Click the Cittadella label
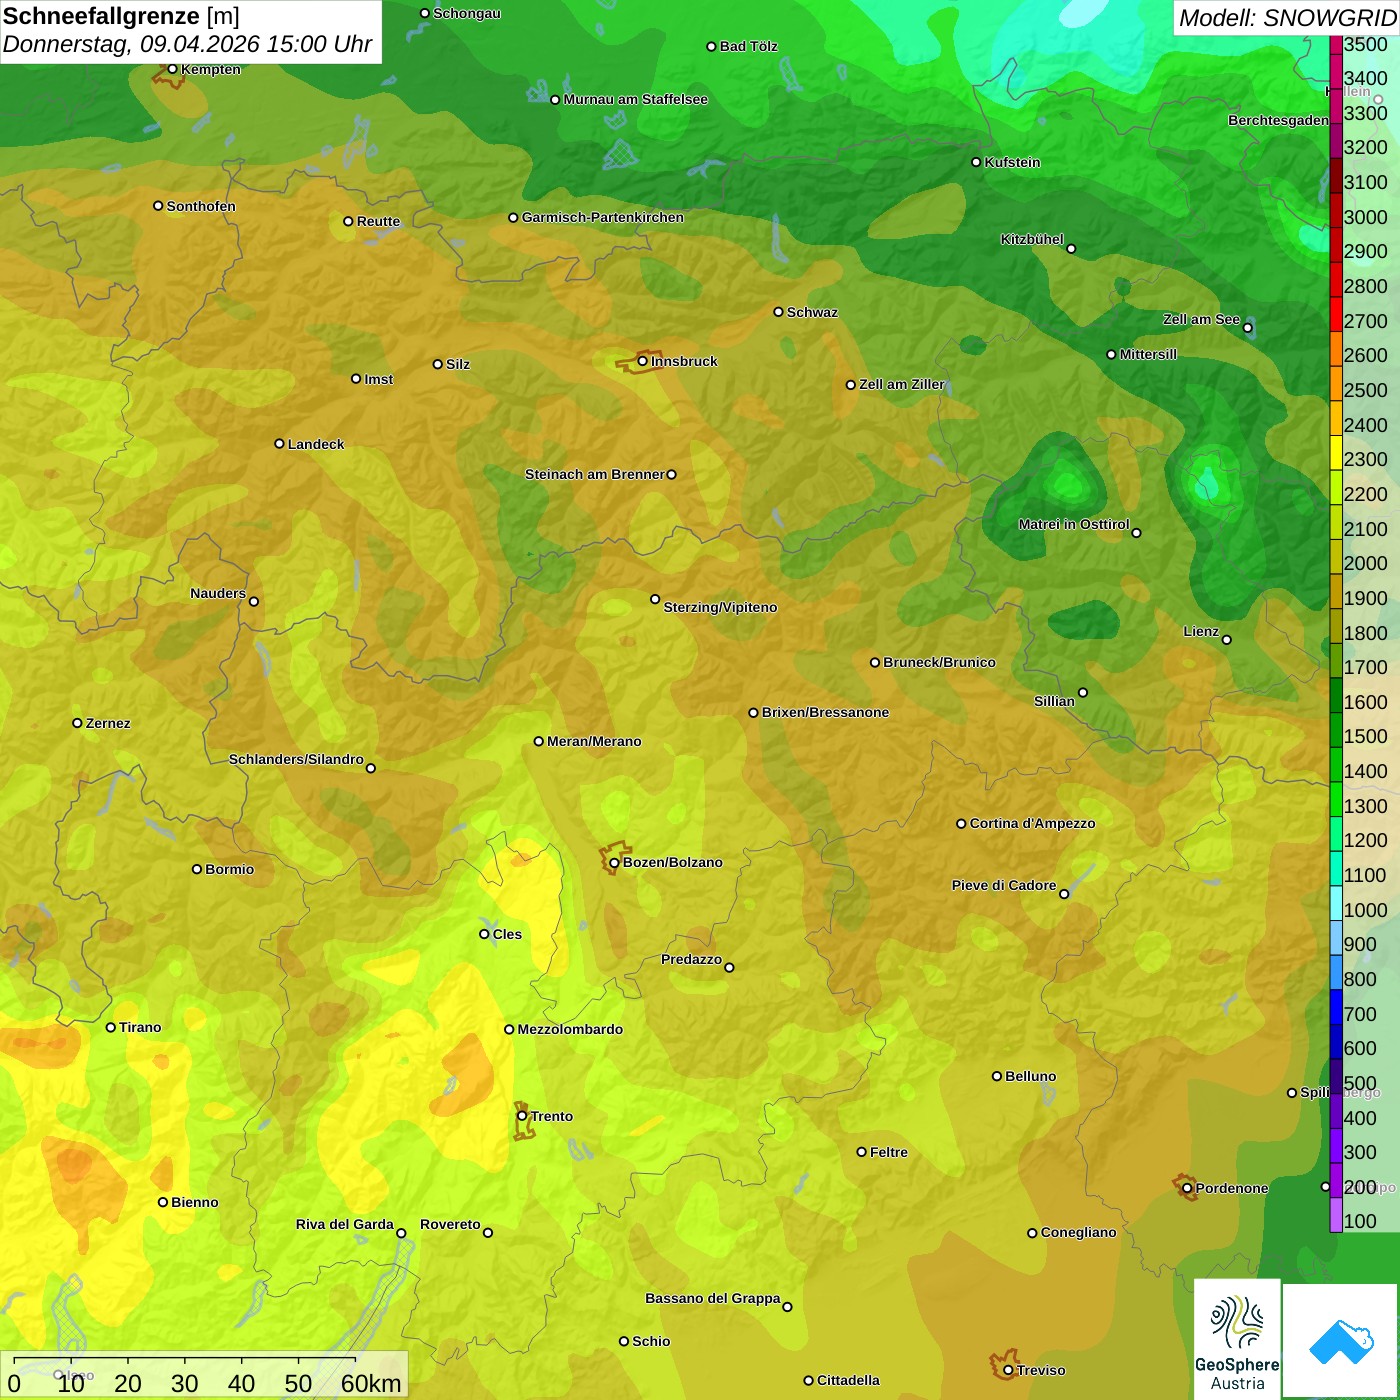The width and height of the screenshot is (1400, 1400). point(848,1380)
